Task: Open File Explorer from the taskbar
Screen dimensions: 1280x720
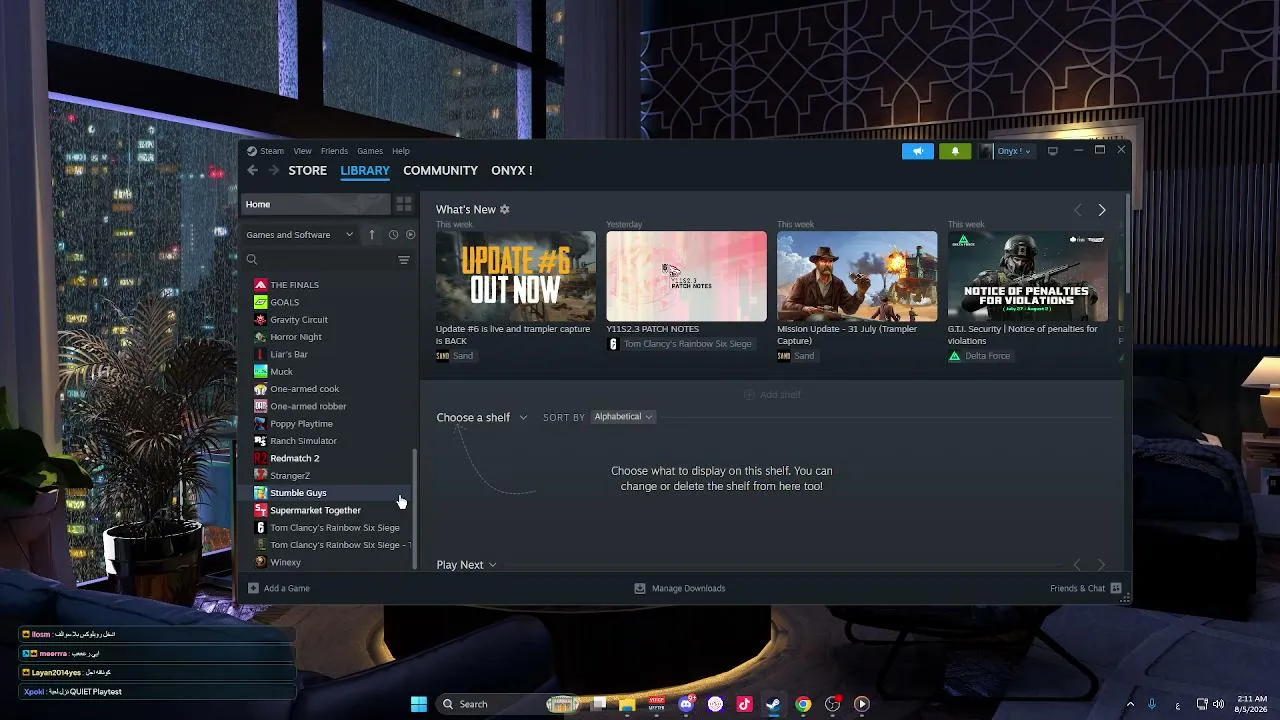Action: click(x=627, y=704)
